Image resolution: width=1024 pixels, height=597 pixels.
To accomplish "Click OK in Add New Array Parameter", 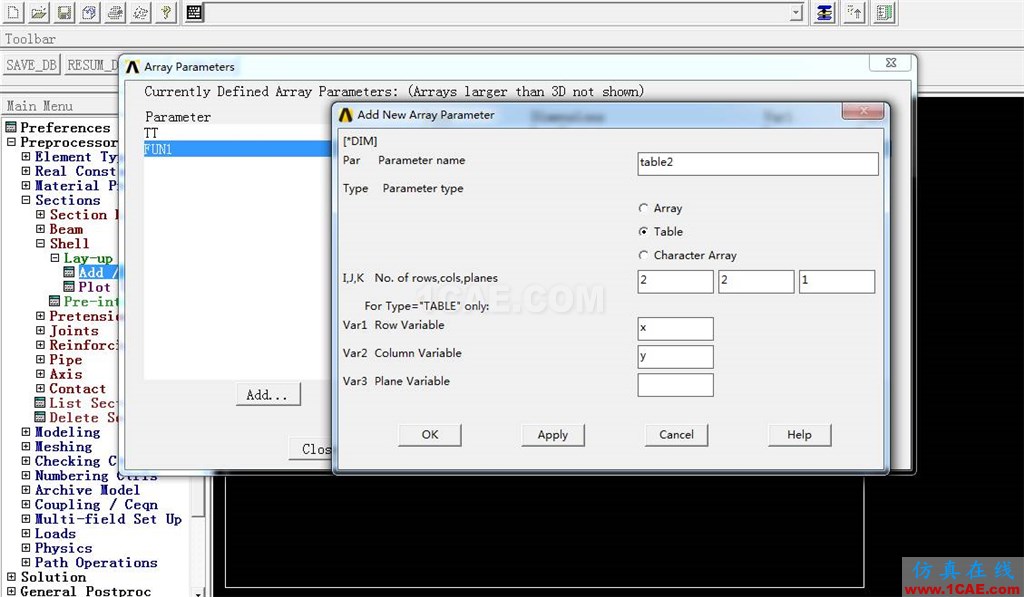I will 430,434.
